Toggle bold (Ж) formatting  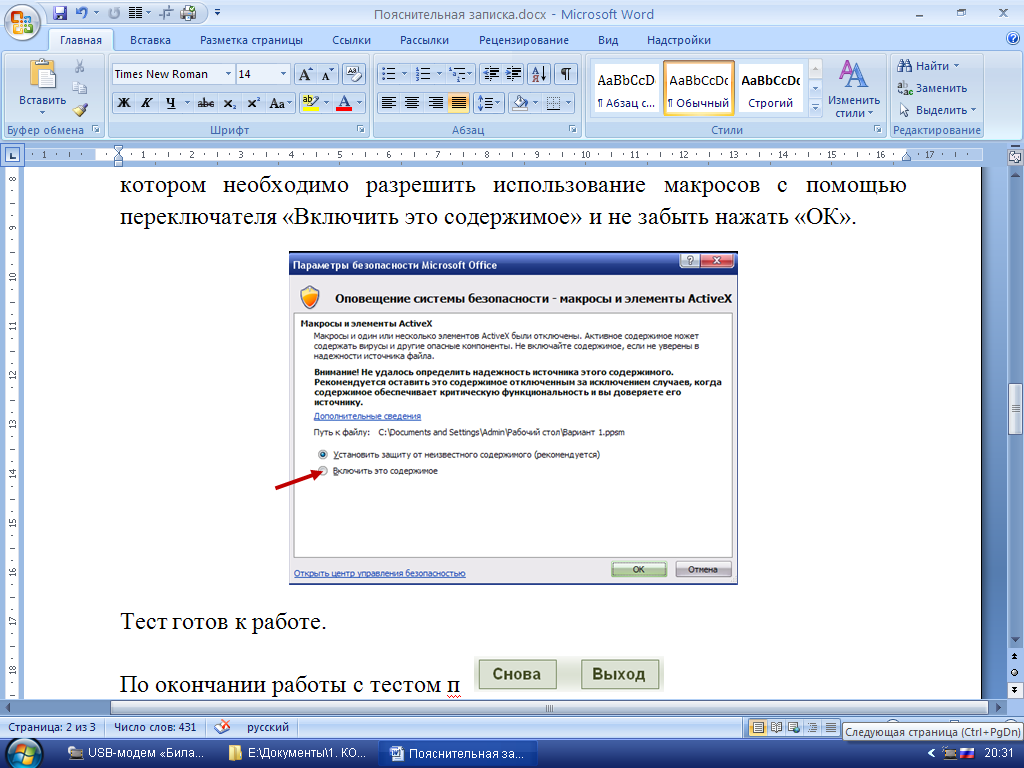click(123, 103)
